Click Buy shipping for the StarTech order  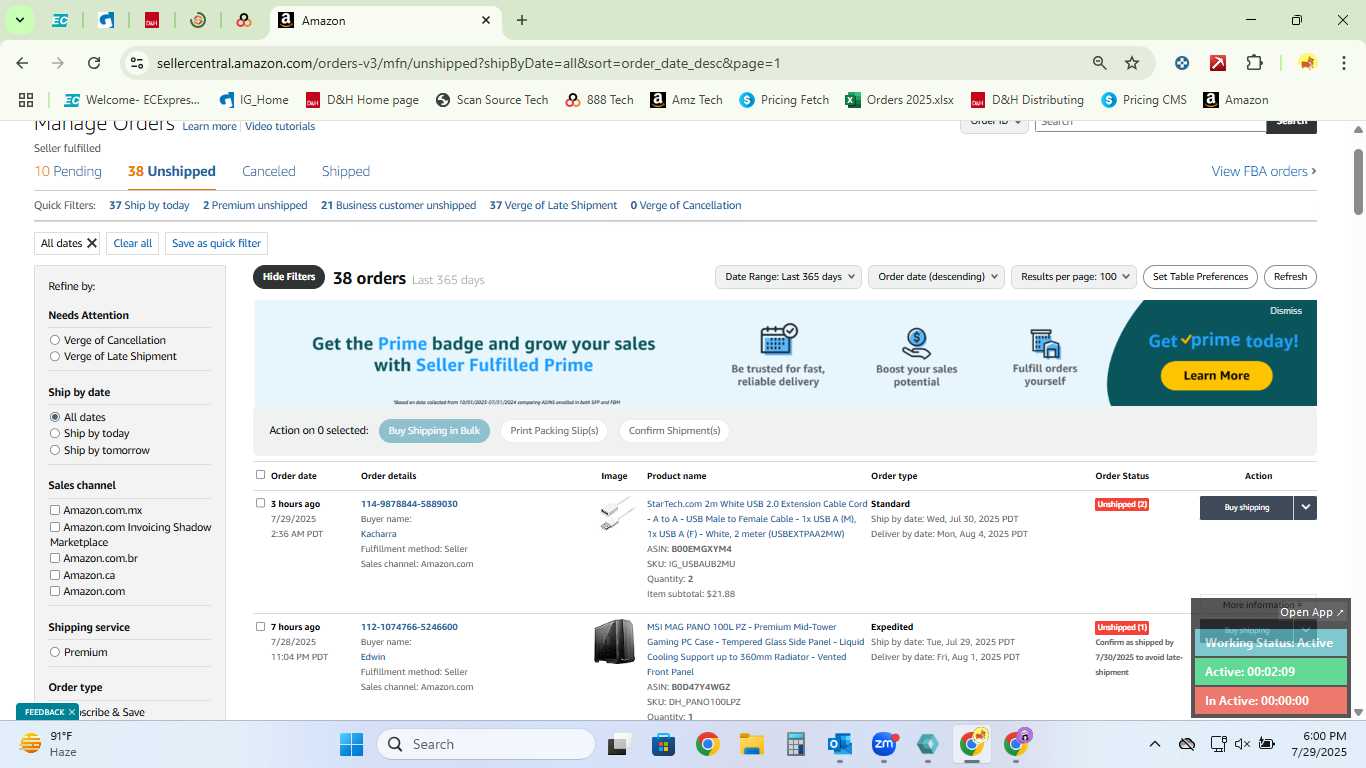pos(1246,508)
